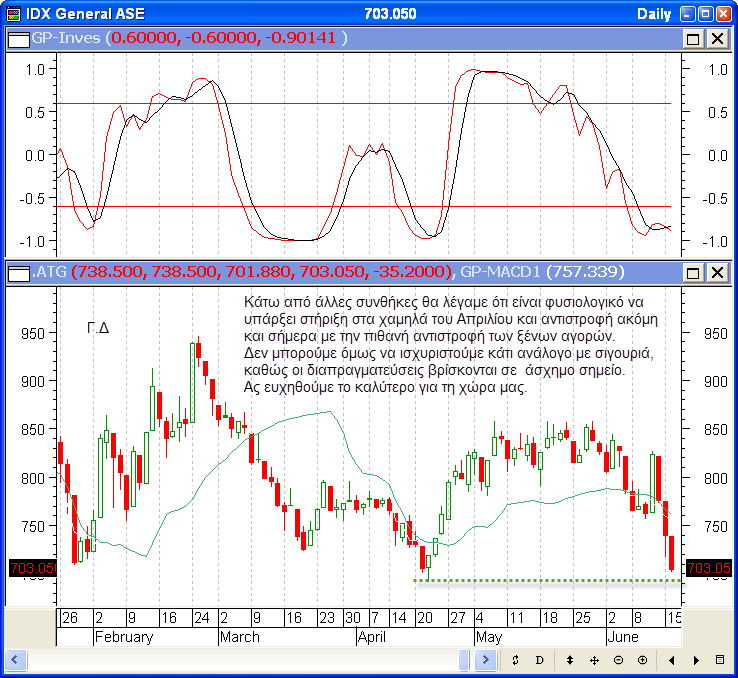This screenshot has height=678, width=738.
Task: Click the February label on date axis
Action: [x=124, y=637]
